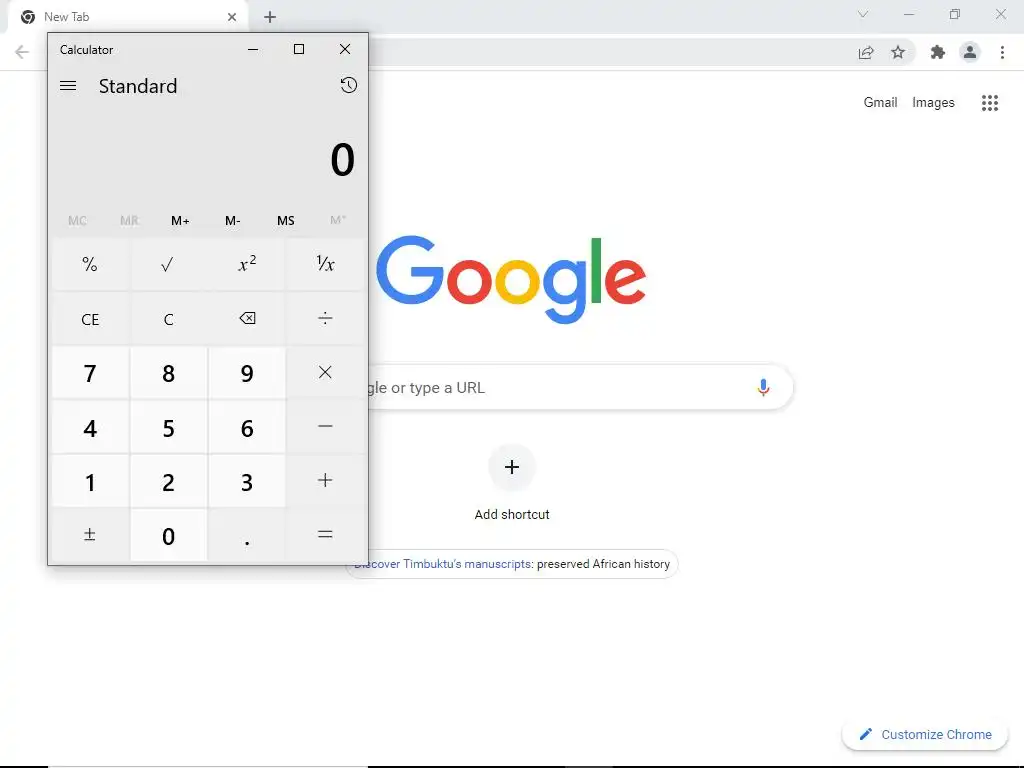Close the New Tab tab in Chrome
This screenshot has height=768, width=1024.
pos(232,17)
